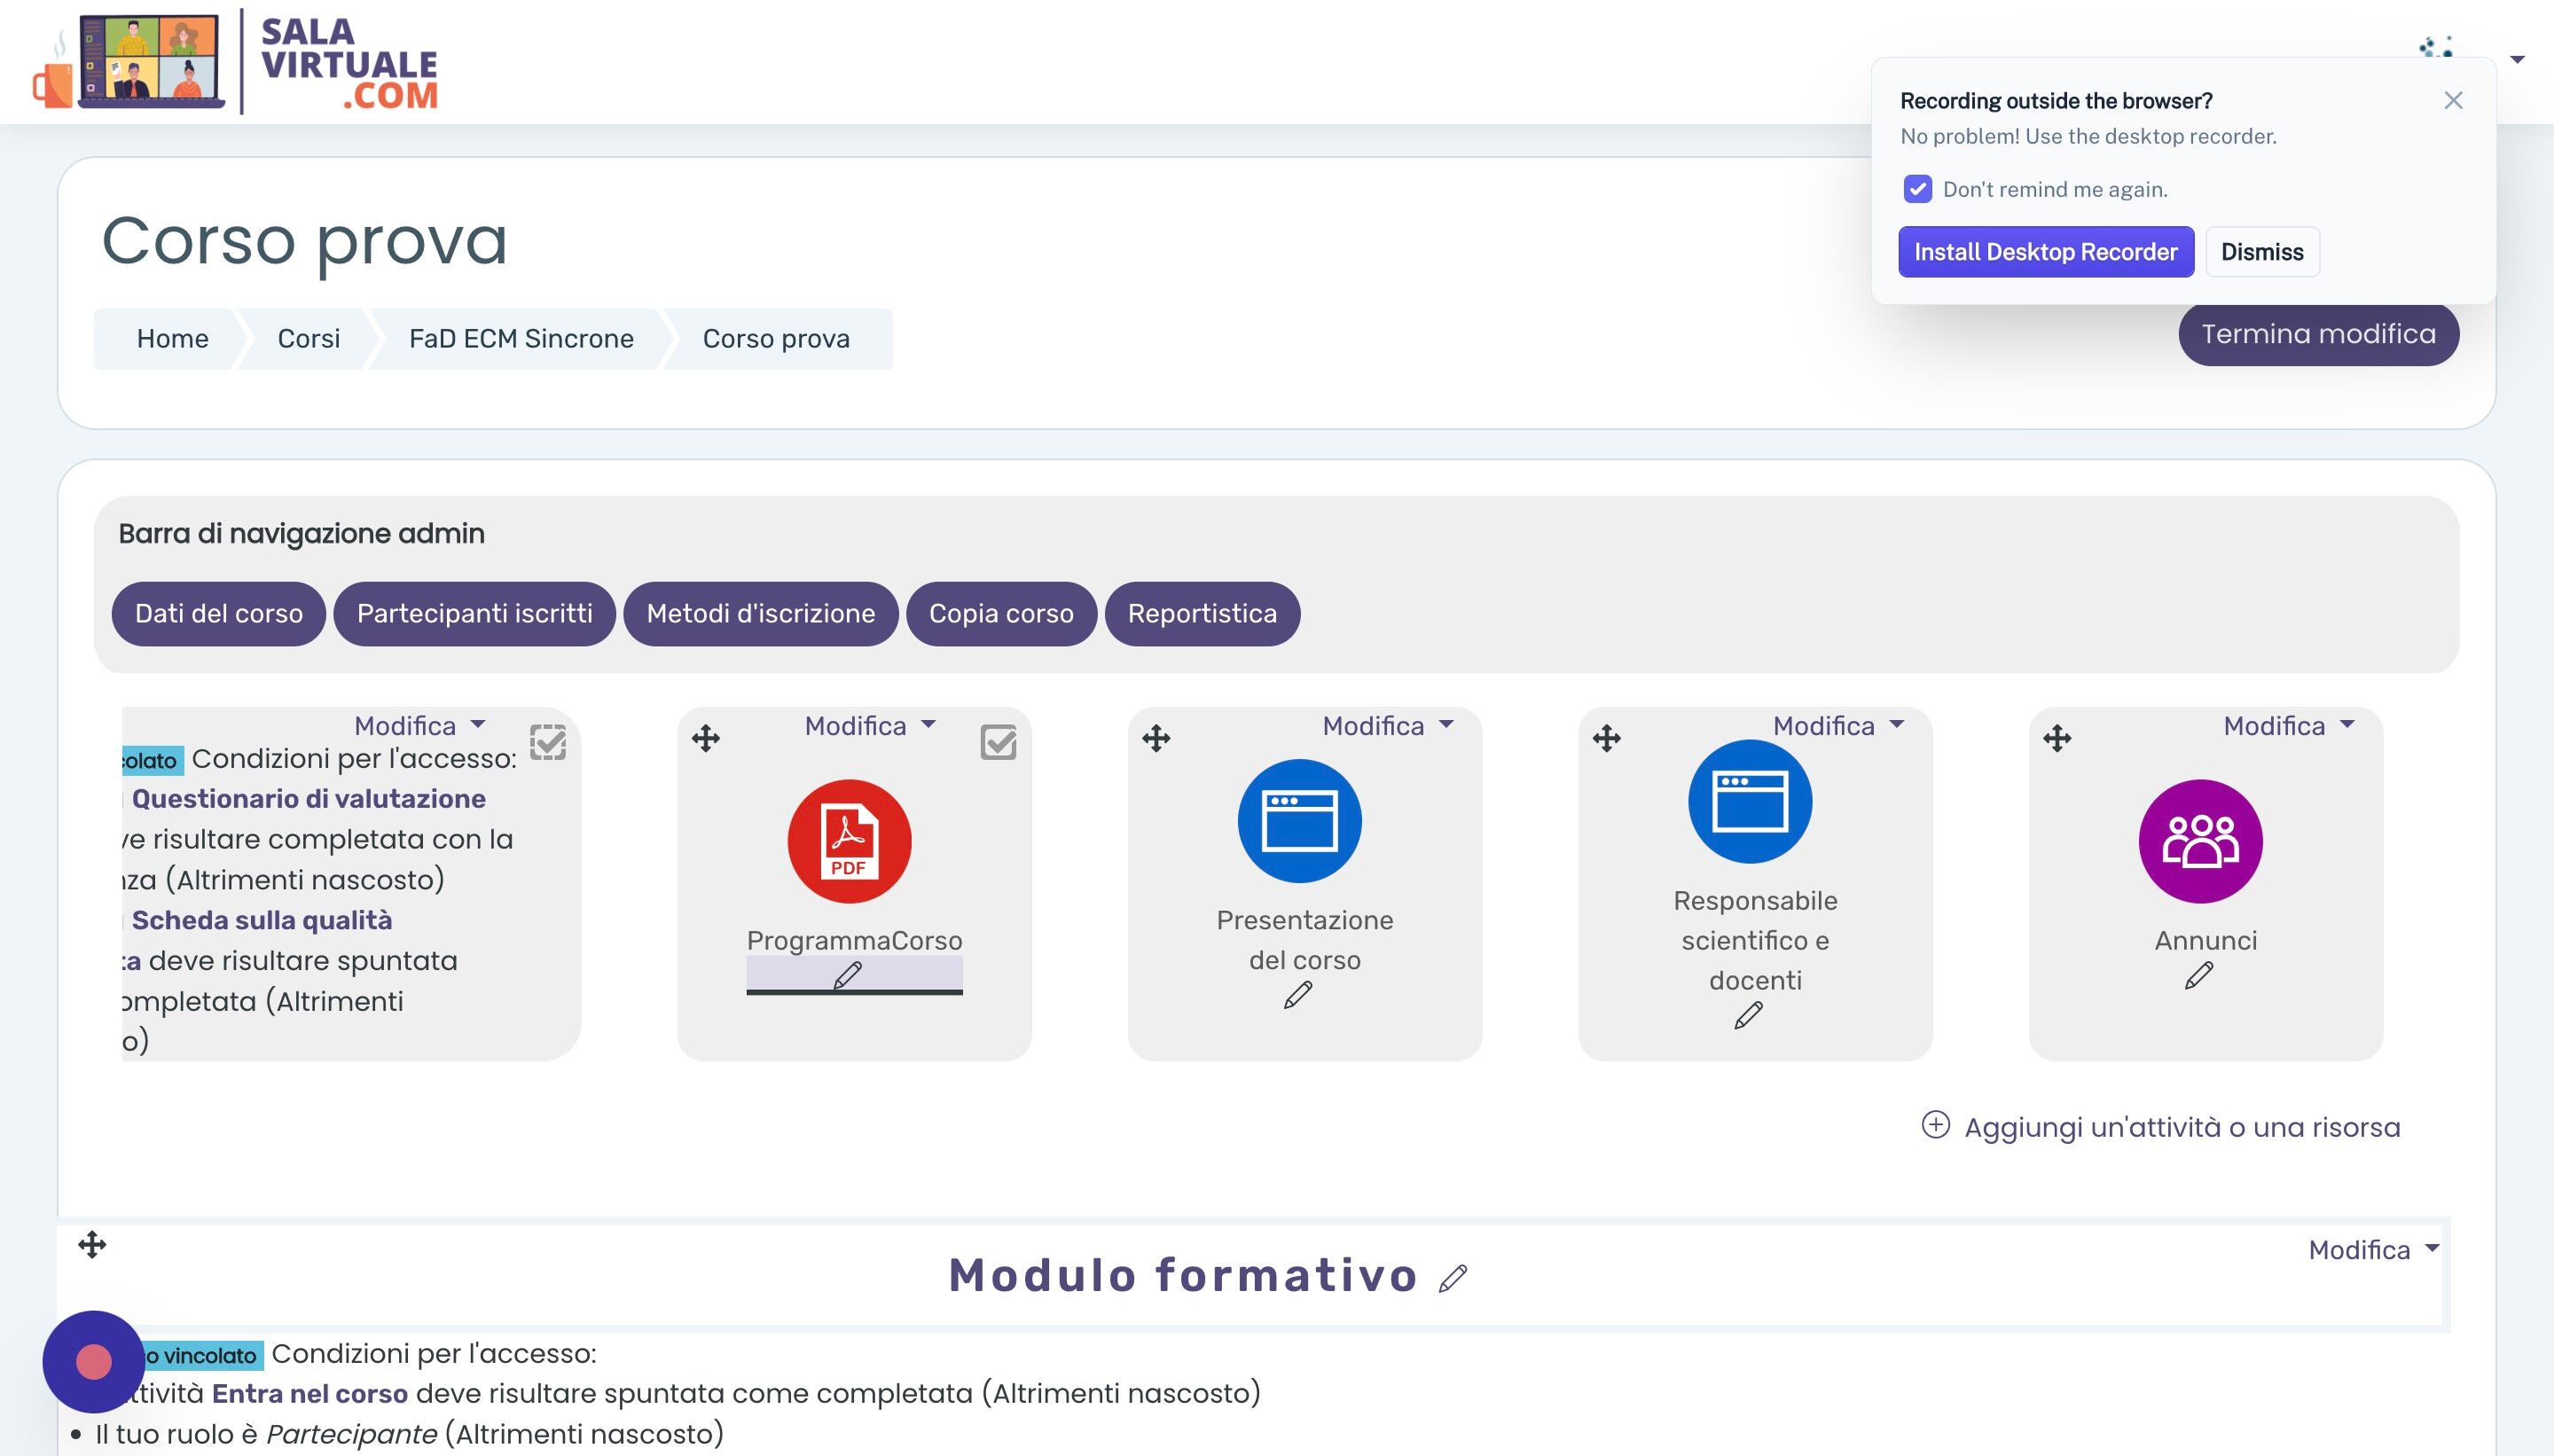
Task: Click the plus icon next to Aggiungi un'attività
Action: point(1936,1125)
